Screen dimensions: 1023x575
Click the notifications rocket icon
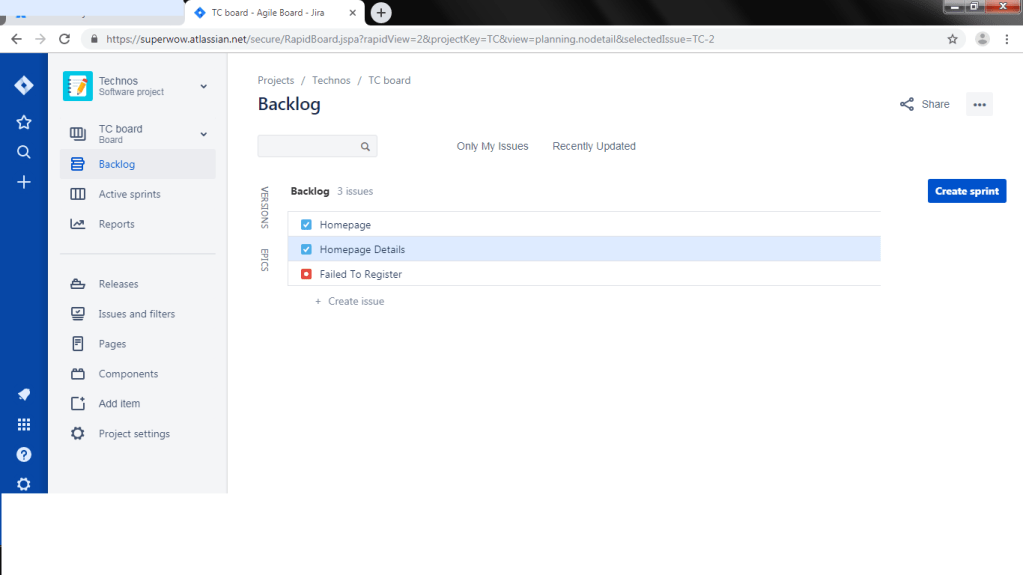pyautogui.click(x=24, y=394)
